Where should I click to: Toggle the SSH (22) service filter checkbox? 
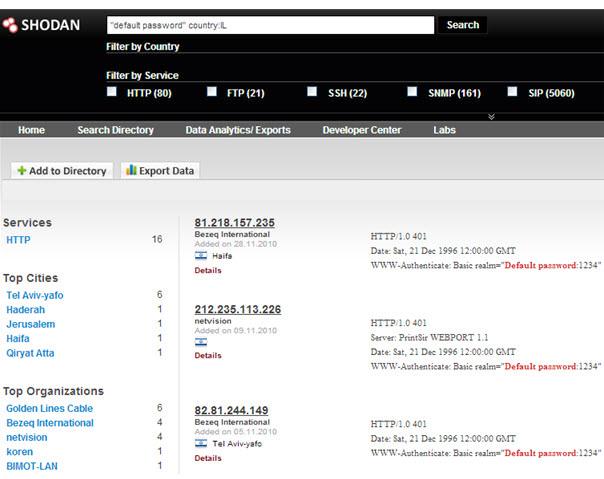(312, 92)
